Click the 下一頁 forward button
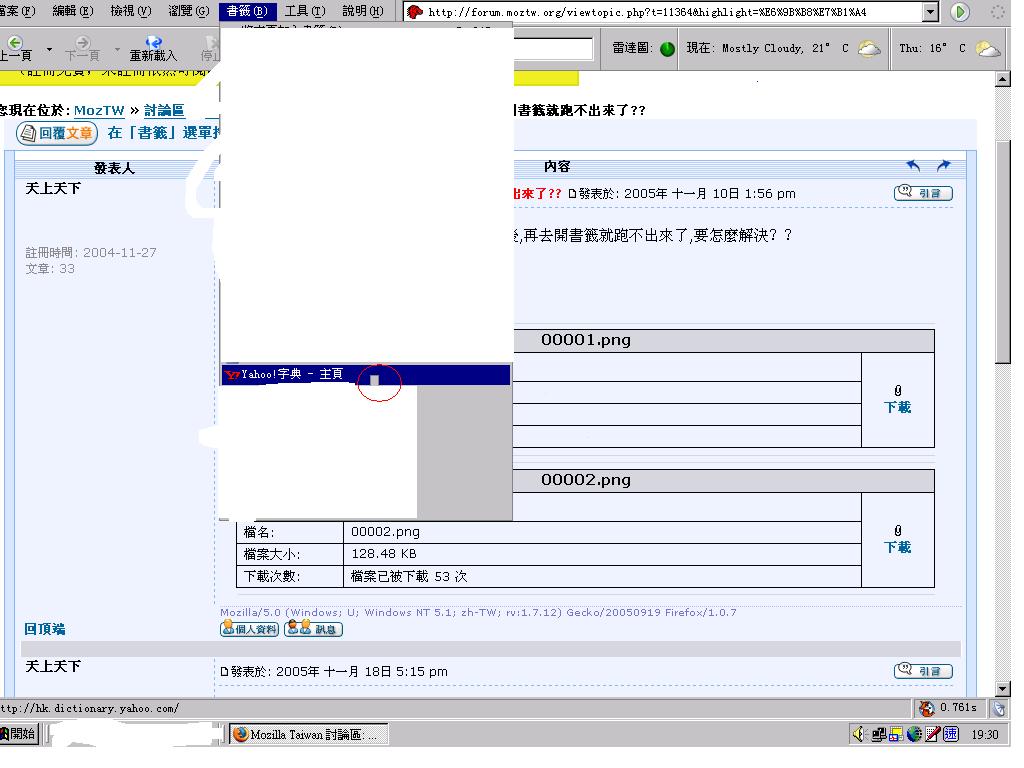 (x=82, y=49)
